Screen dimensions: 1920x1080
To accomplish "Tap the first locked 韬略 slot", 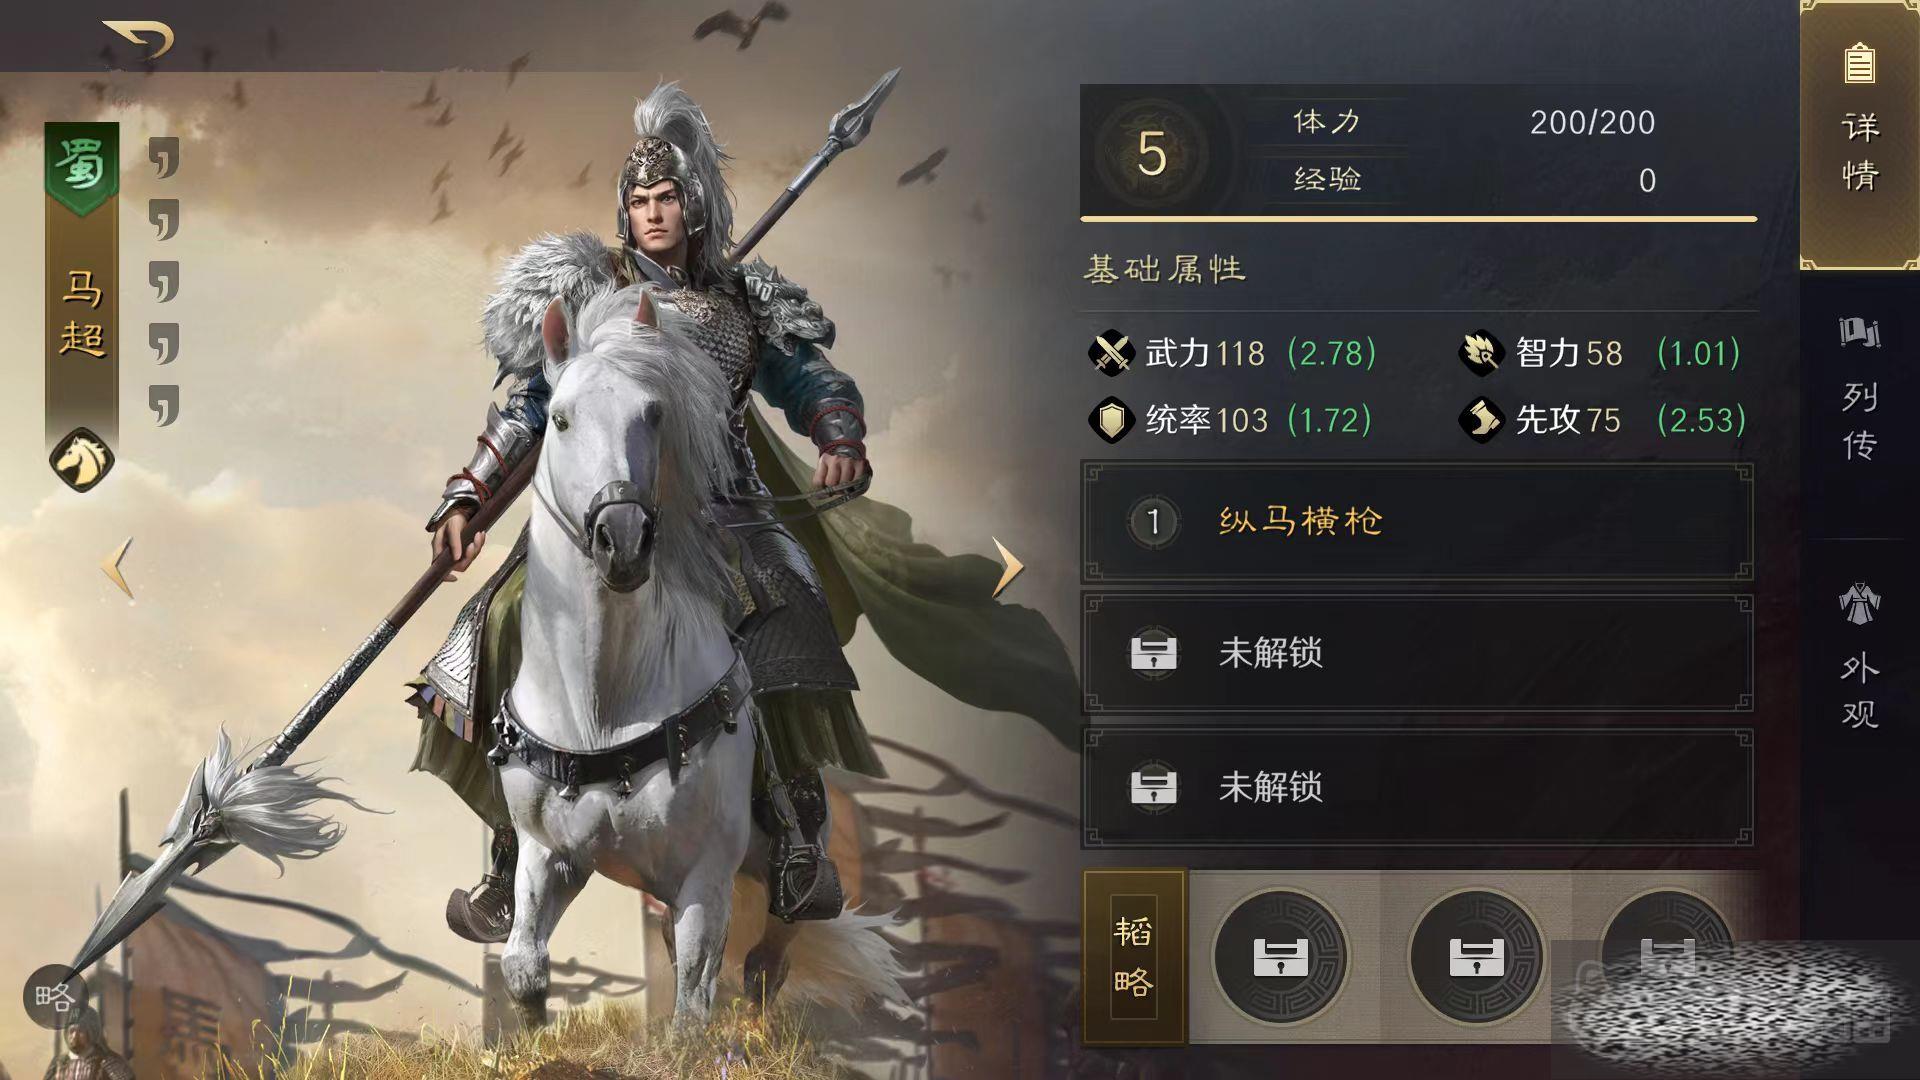I will [1281, 957].
